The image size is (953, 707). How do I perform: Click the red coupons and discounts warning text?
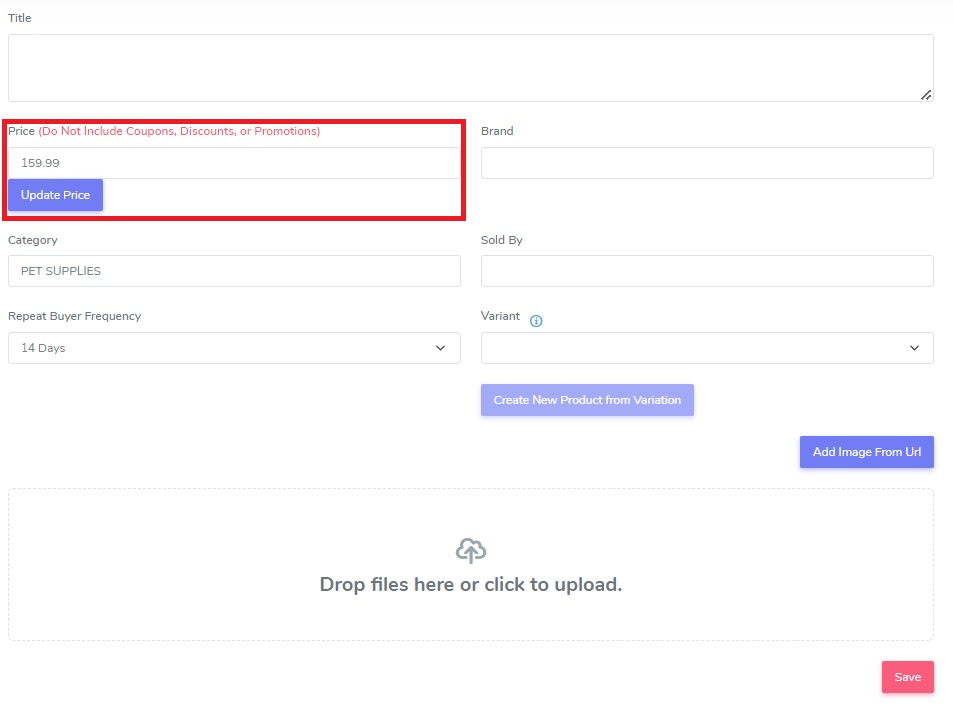click(x=179, y=131)
